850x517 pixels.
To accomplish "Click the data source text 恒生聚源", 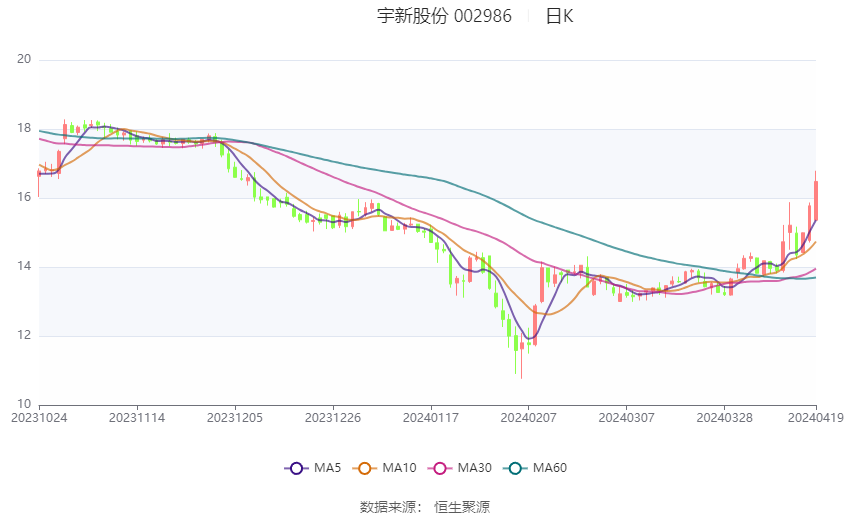I will 462,507.
